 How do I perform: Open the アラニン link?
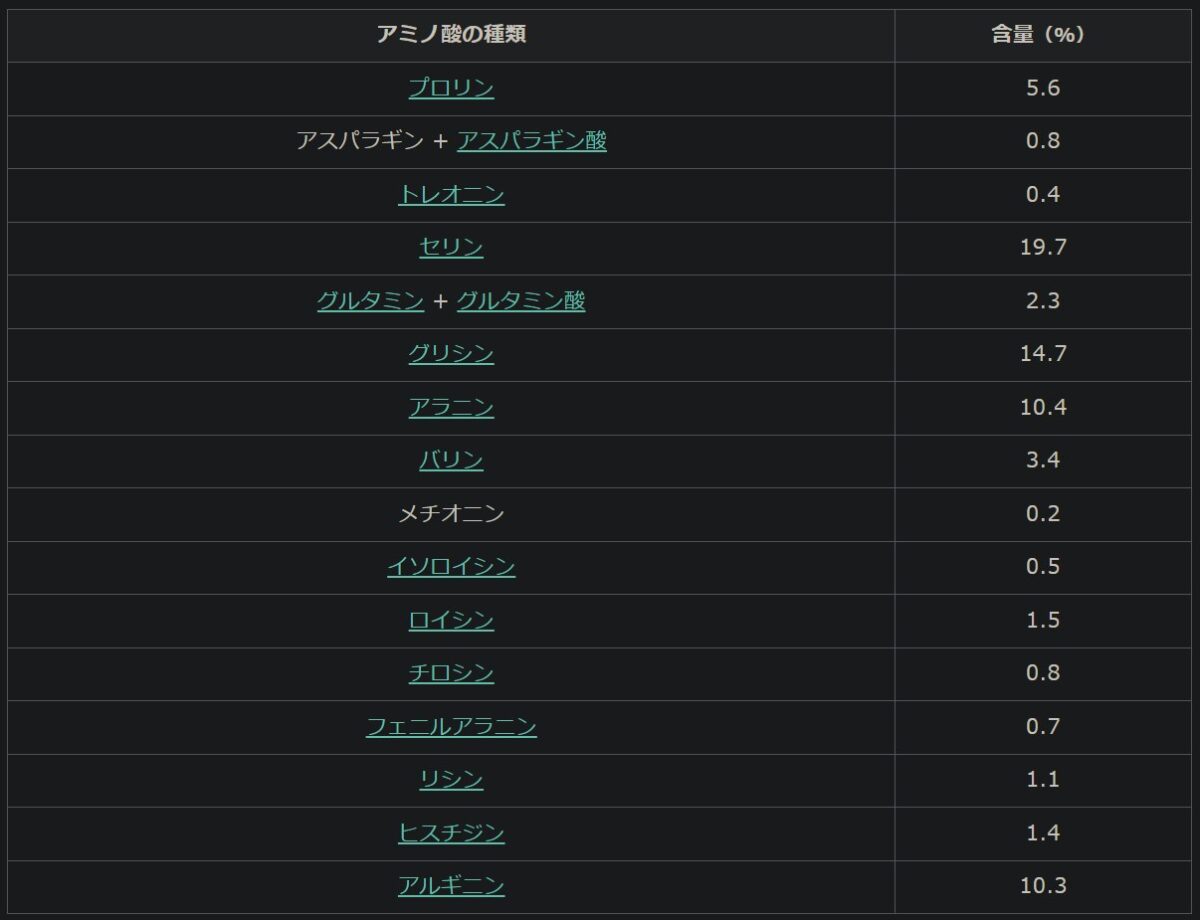click(x=451, y=407)
